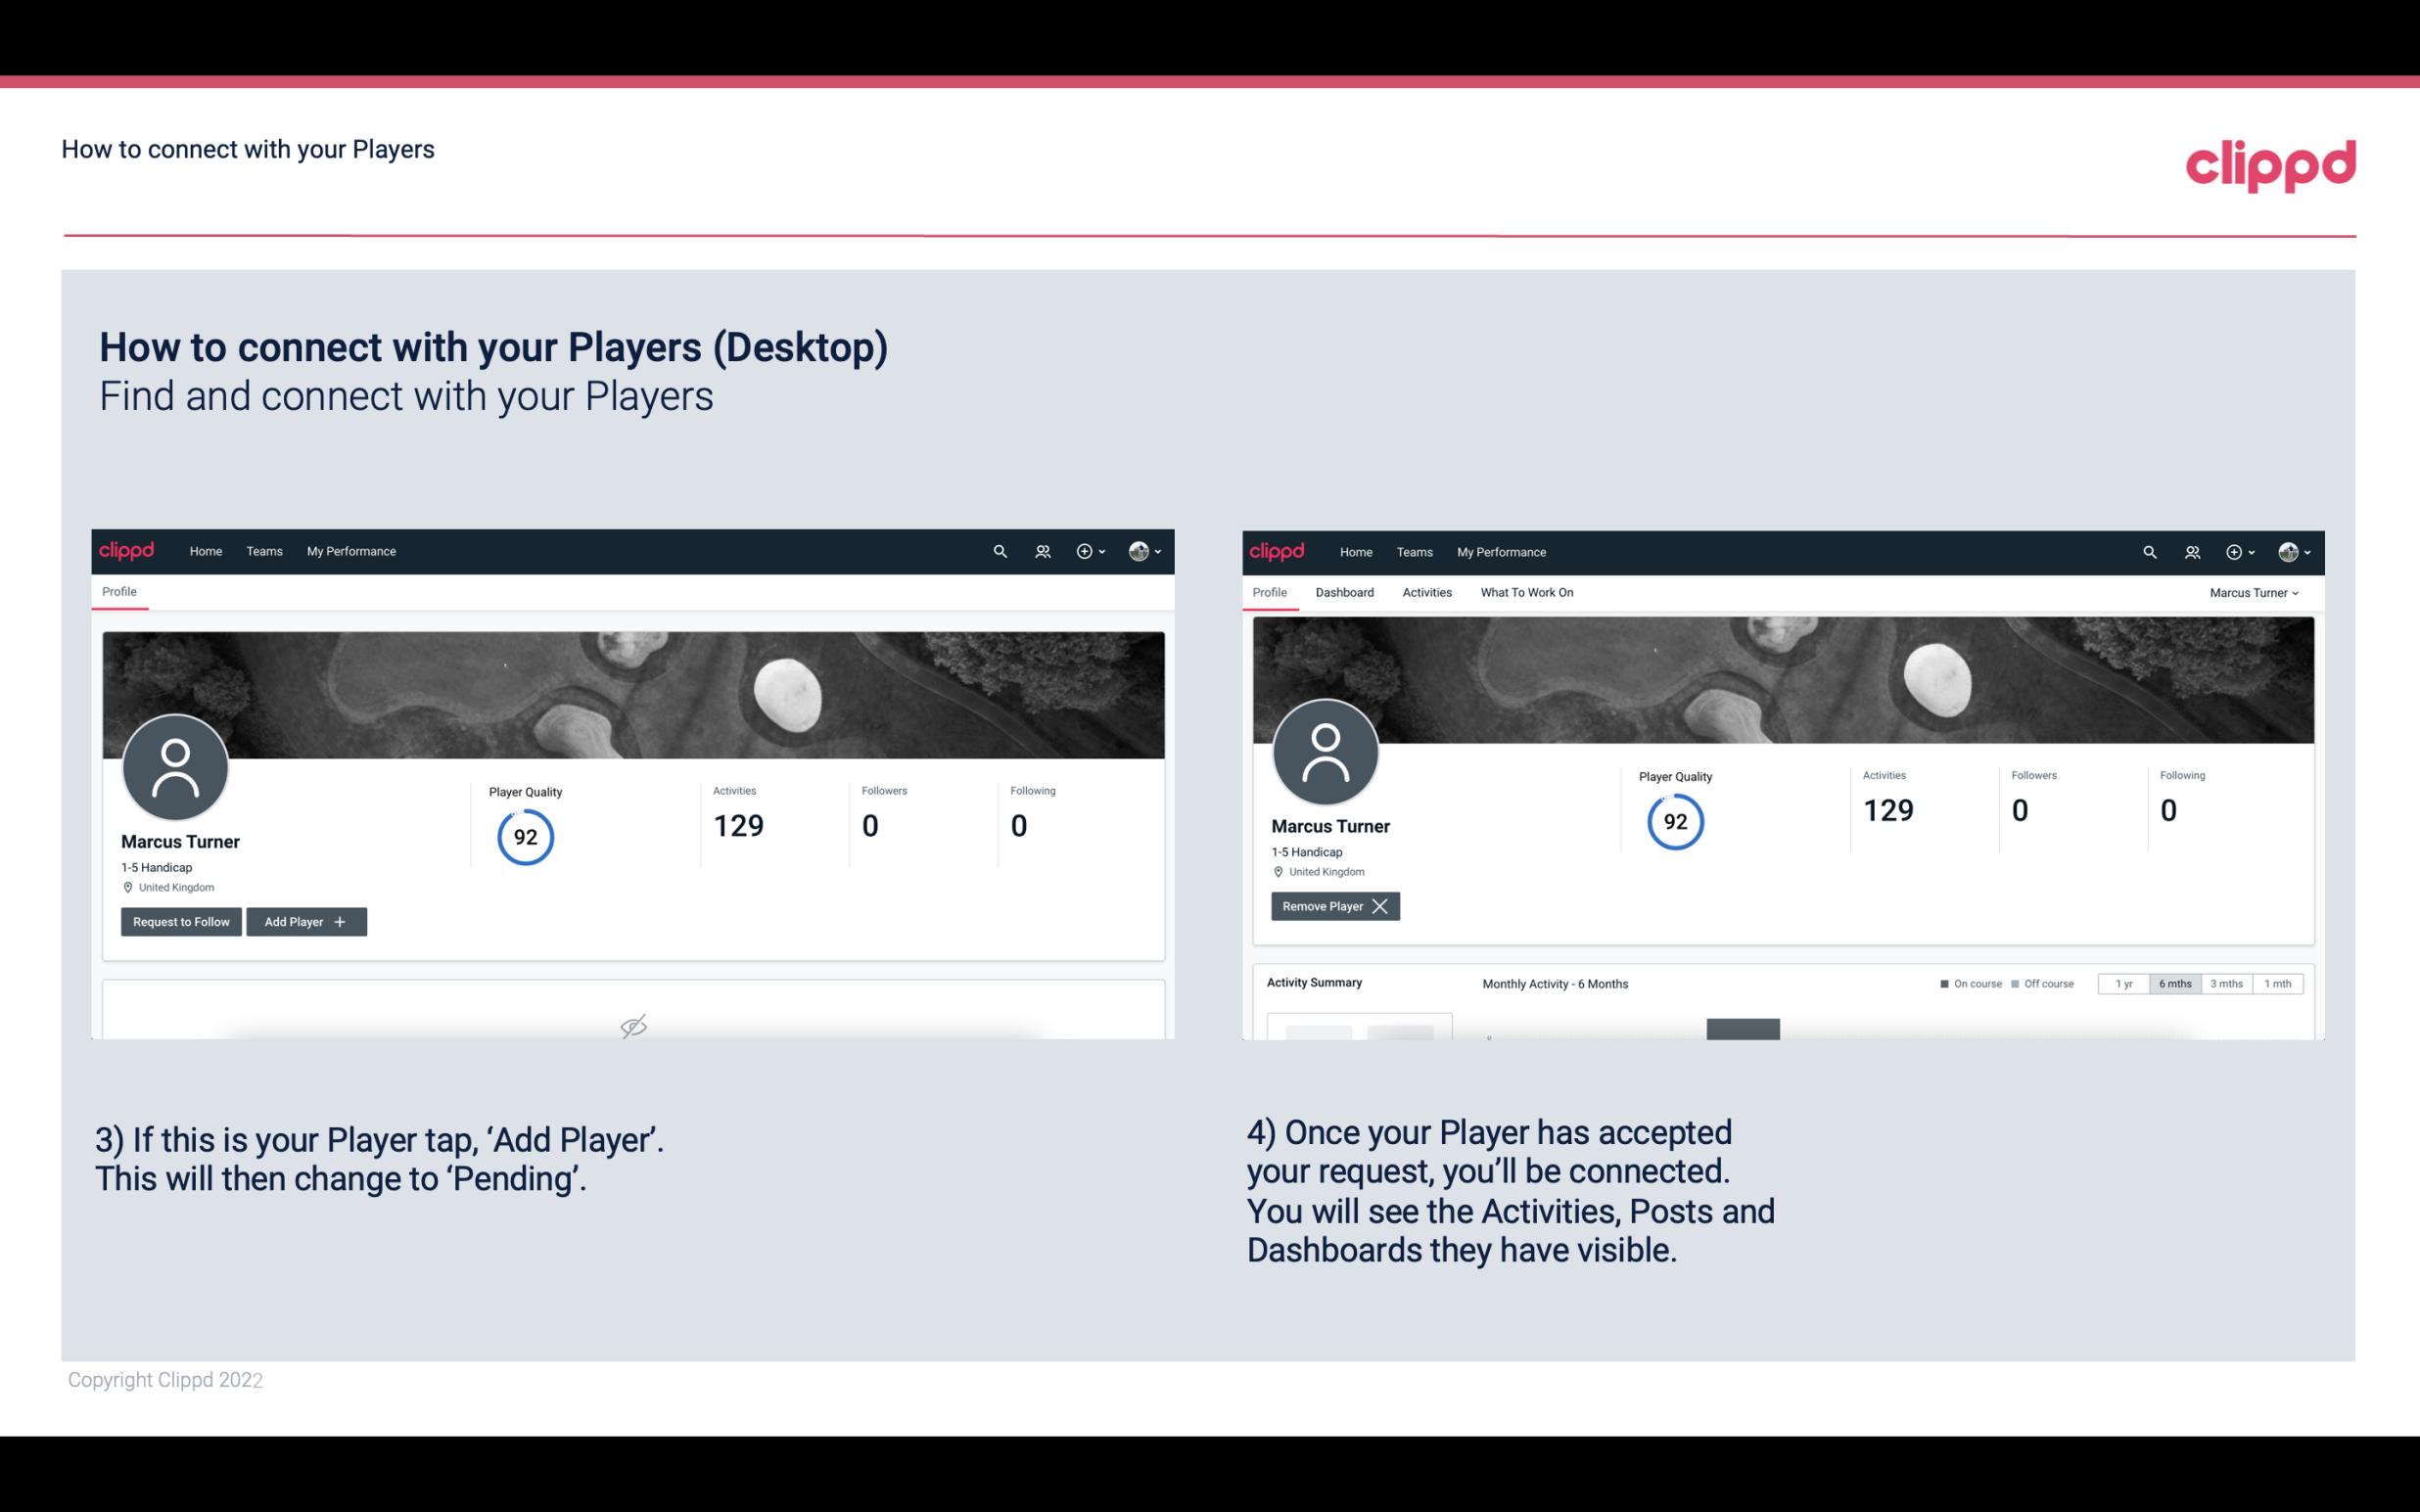Select the 'What To On' tab right screen

click(1526, 592)
